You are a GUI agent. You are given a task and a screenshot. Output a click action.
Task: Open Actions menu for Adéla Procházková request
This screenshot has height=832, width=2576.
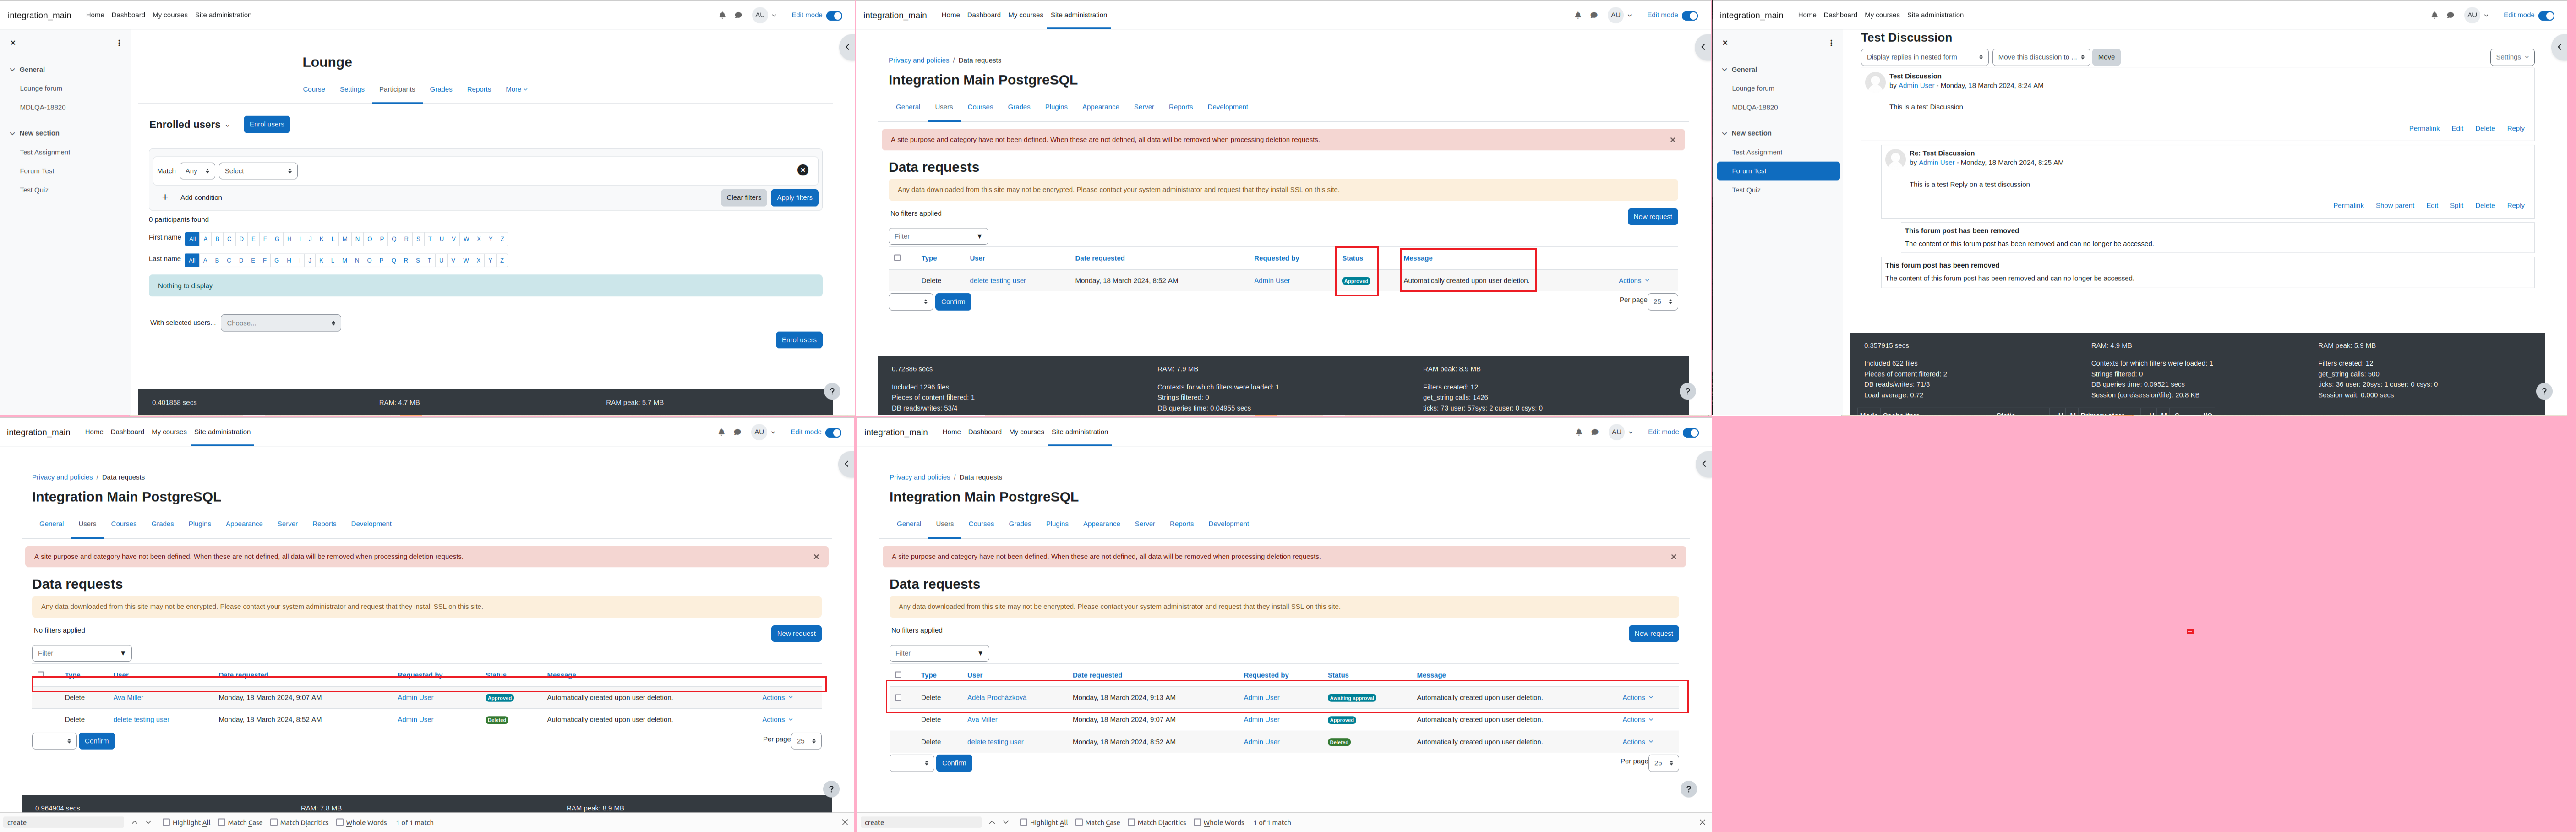click(x=1637, y=698)
